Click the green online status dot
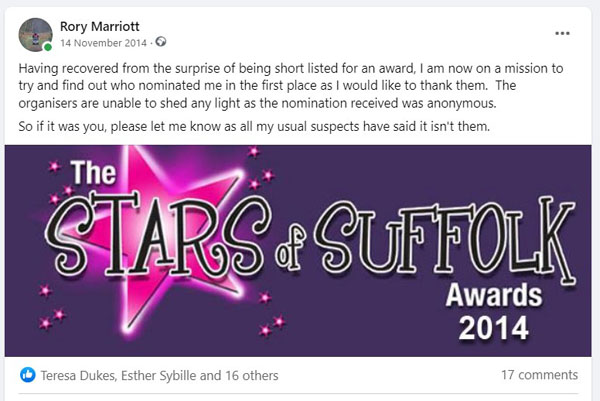Screen dimensions: 600x401 tap(48, 47)
